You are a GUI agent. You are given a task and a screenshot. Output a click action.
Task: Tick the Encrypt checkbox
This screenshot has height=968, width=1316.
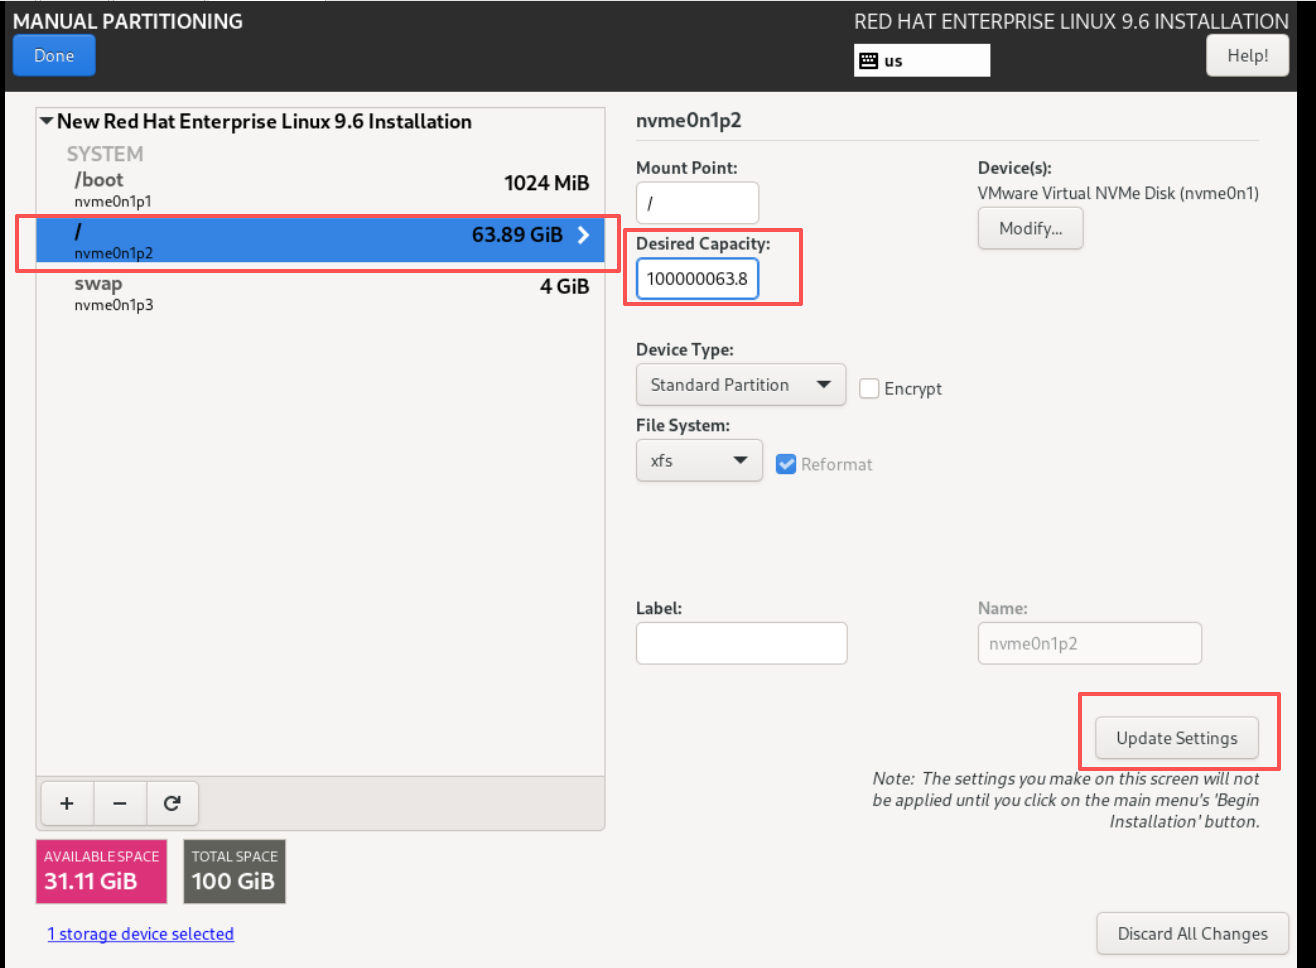tap(869, 388)
